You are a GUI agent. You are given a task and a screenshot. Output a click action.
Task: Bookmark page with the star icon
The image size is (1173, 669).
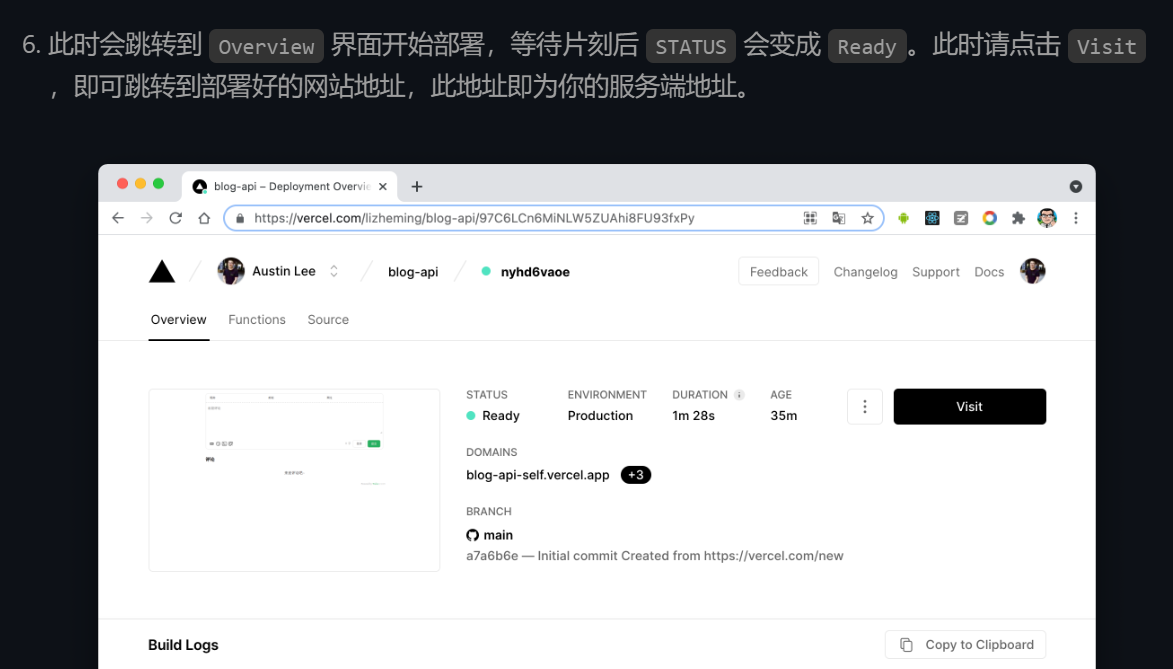point(867,218)
